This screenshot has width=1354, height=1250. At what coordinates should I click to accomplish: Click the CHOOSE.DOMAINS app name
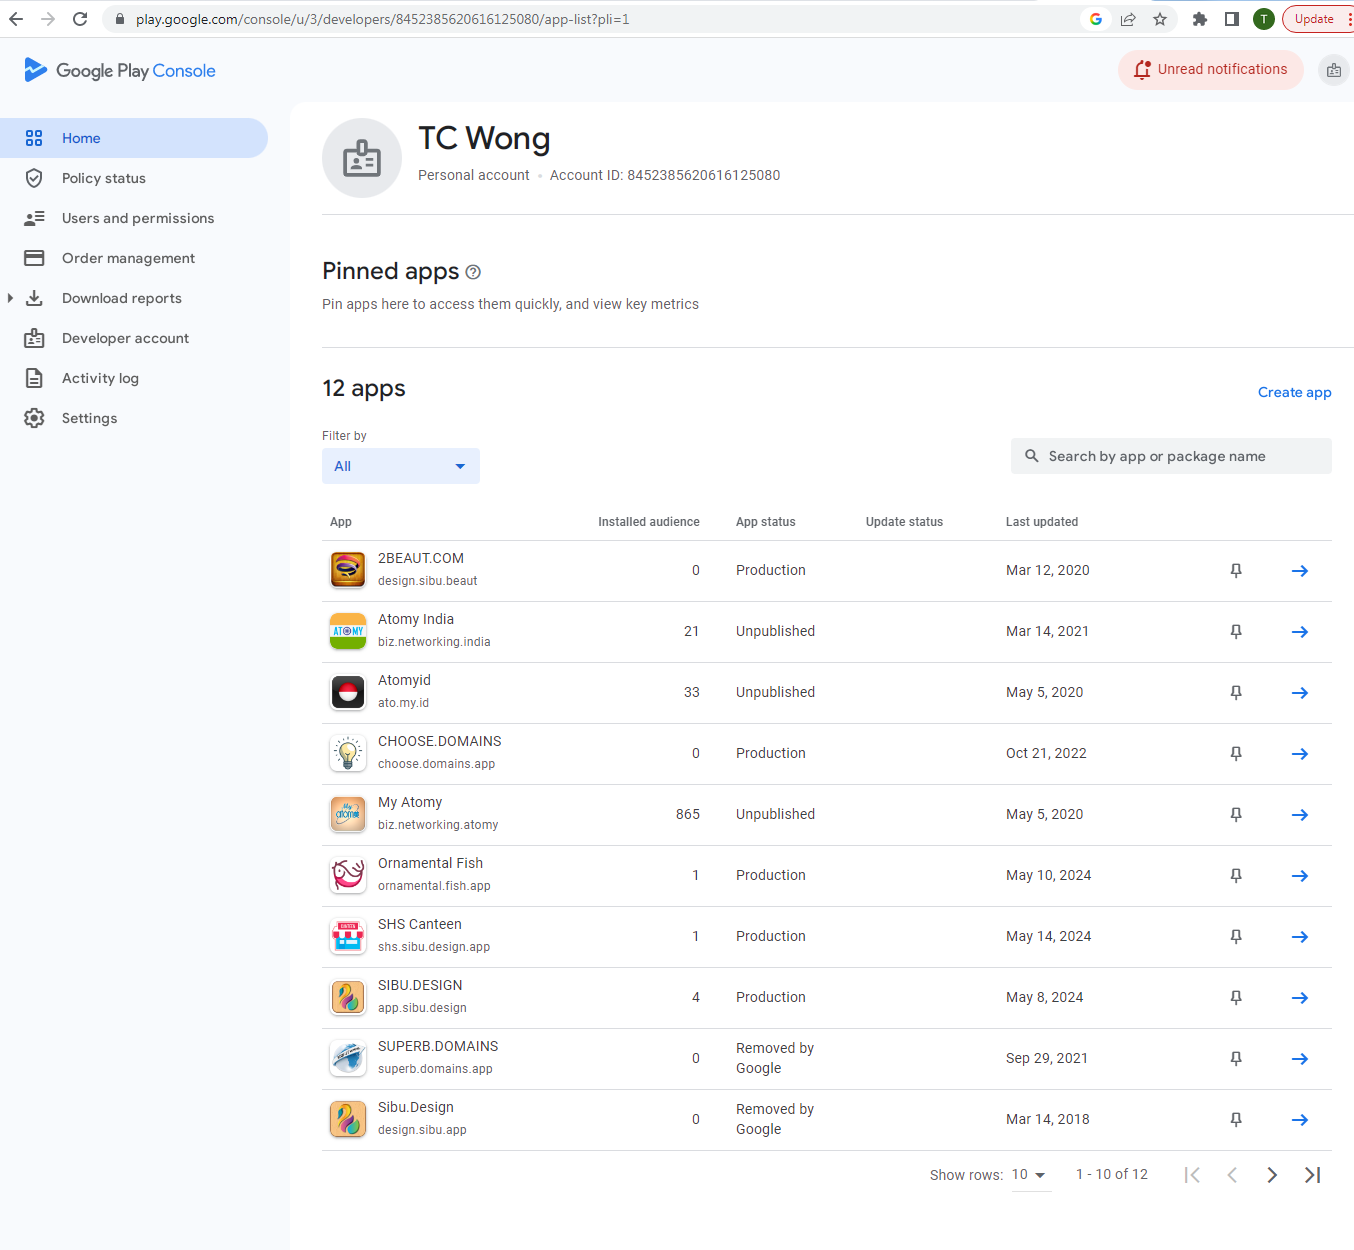(440, 741)
